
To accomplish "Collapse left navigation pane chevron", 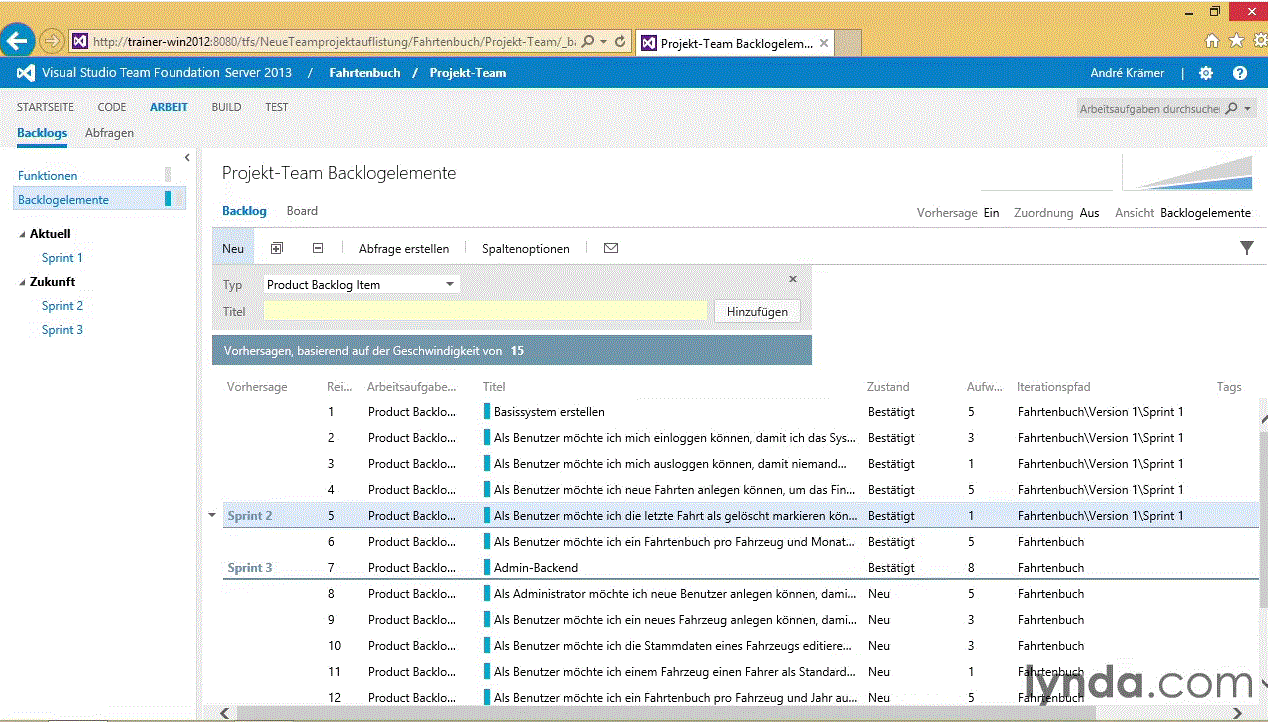I will pos(187,158).
